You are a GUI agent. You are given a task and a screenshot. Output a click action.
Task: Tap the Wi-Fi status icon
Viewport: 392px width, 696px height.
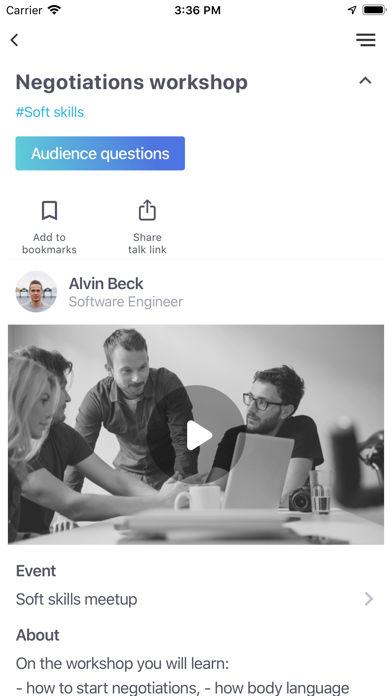(x=54, y=10)
